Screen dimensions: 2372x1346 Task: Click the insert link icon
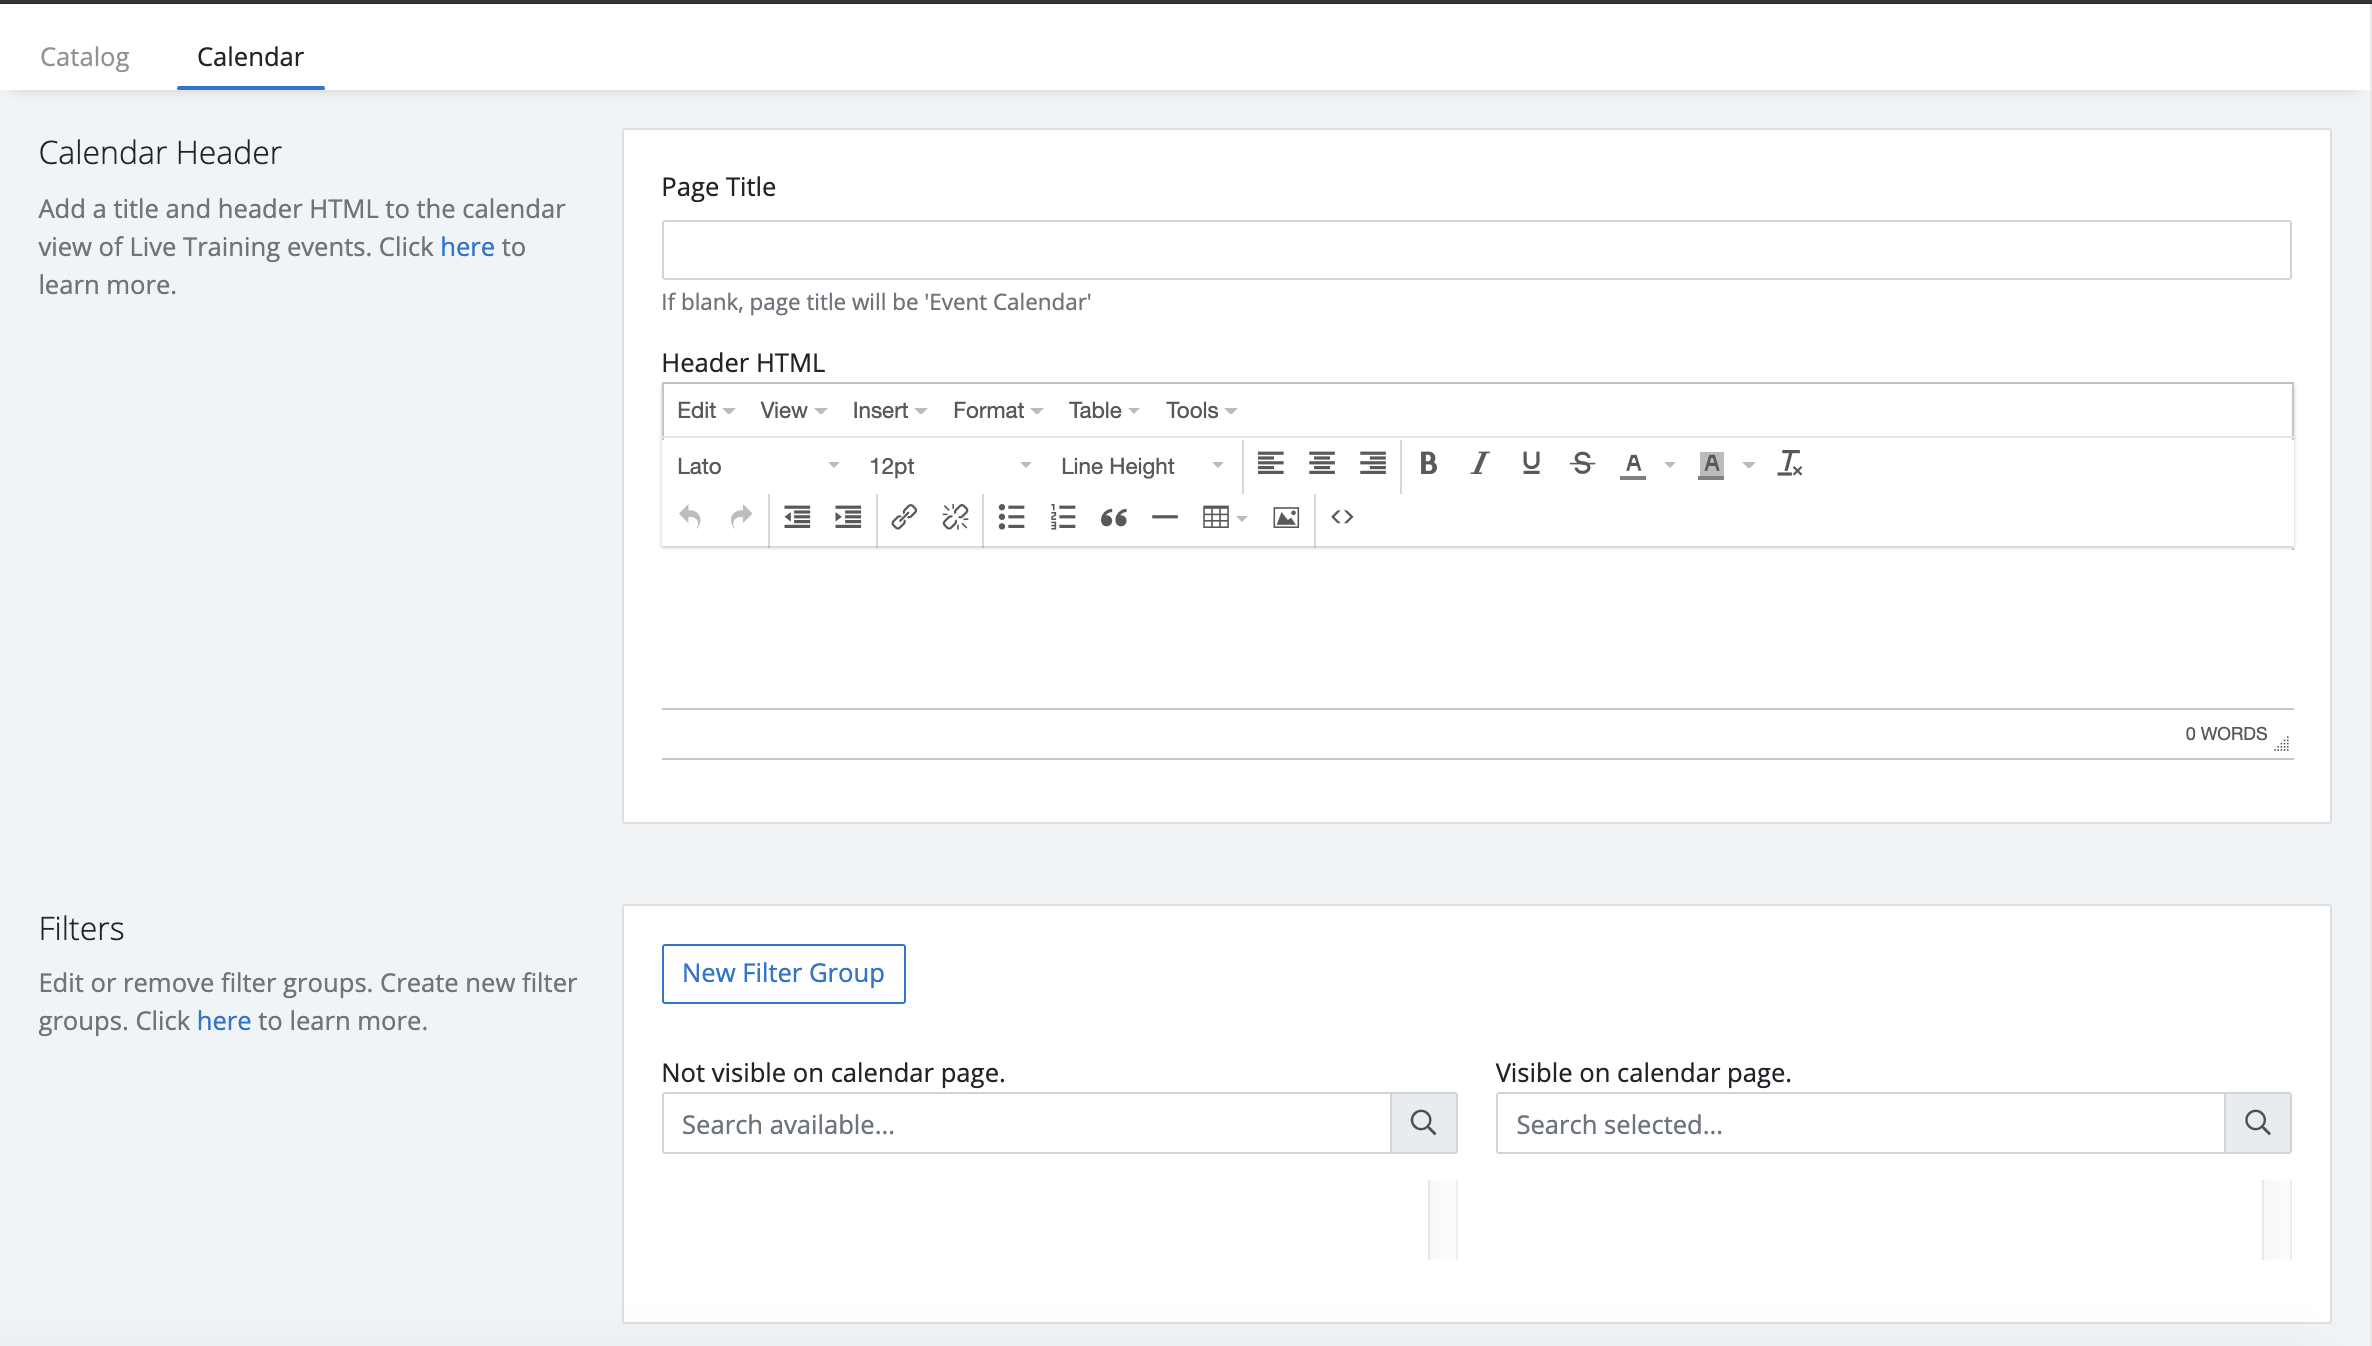pos(904,517)
